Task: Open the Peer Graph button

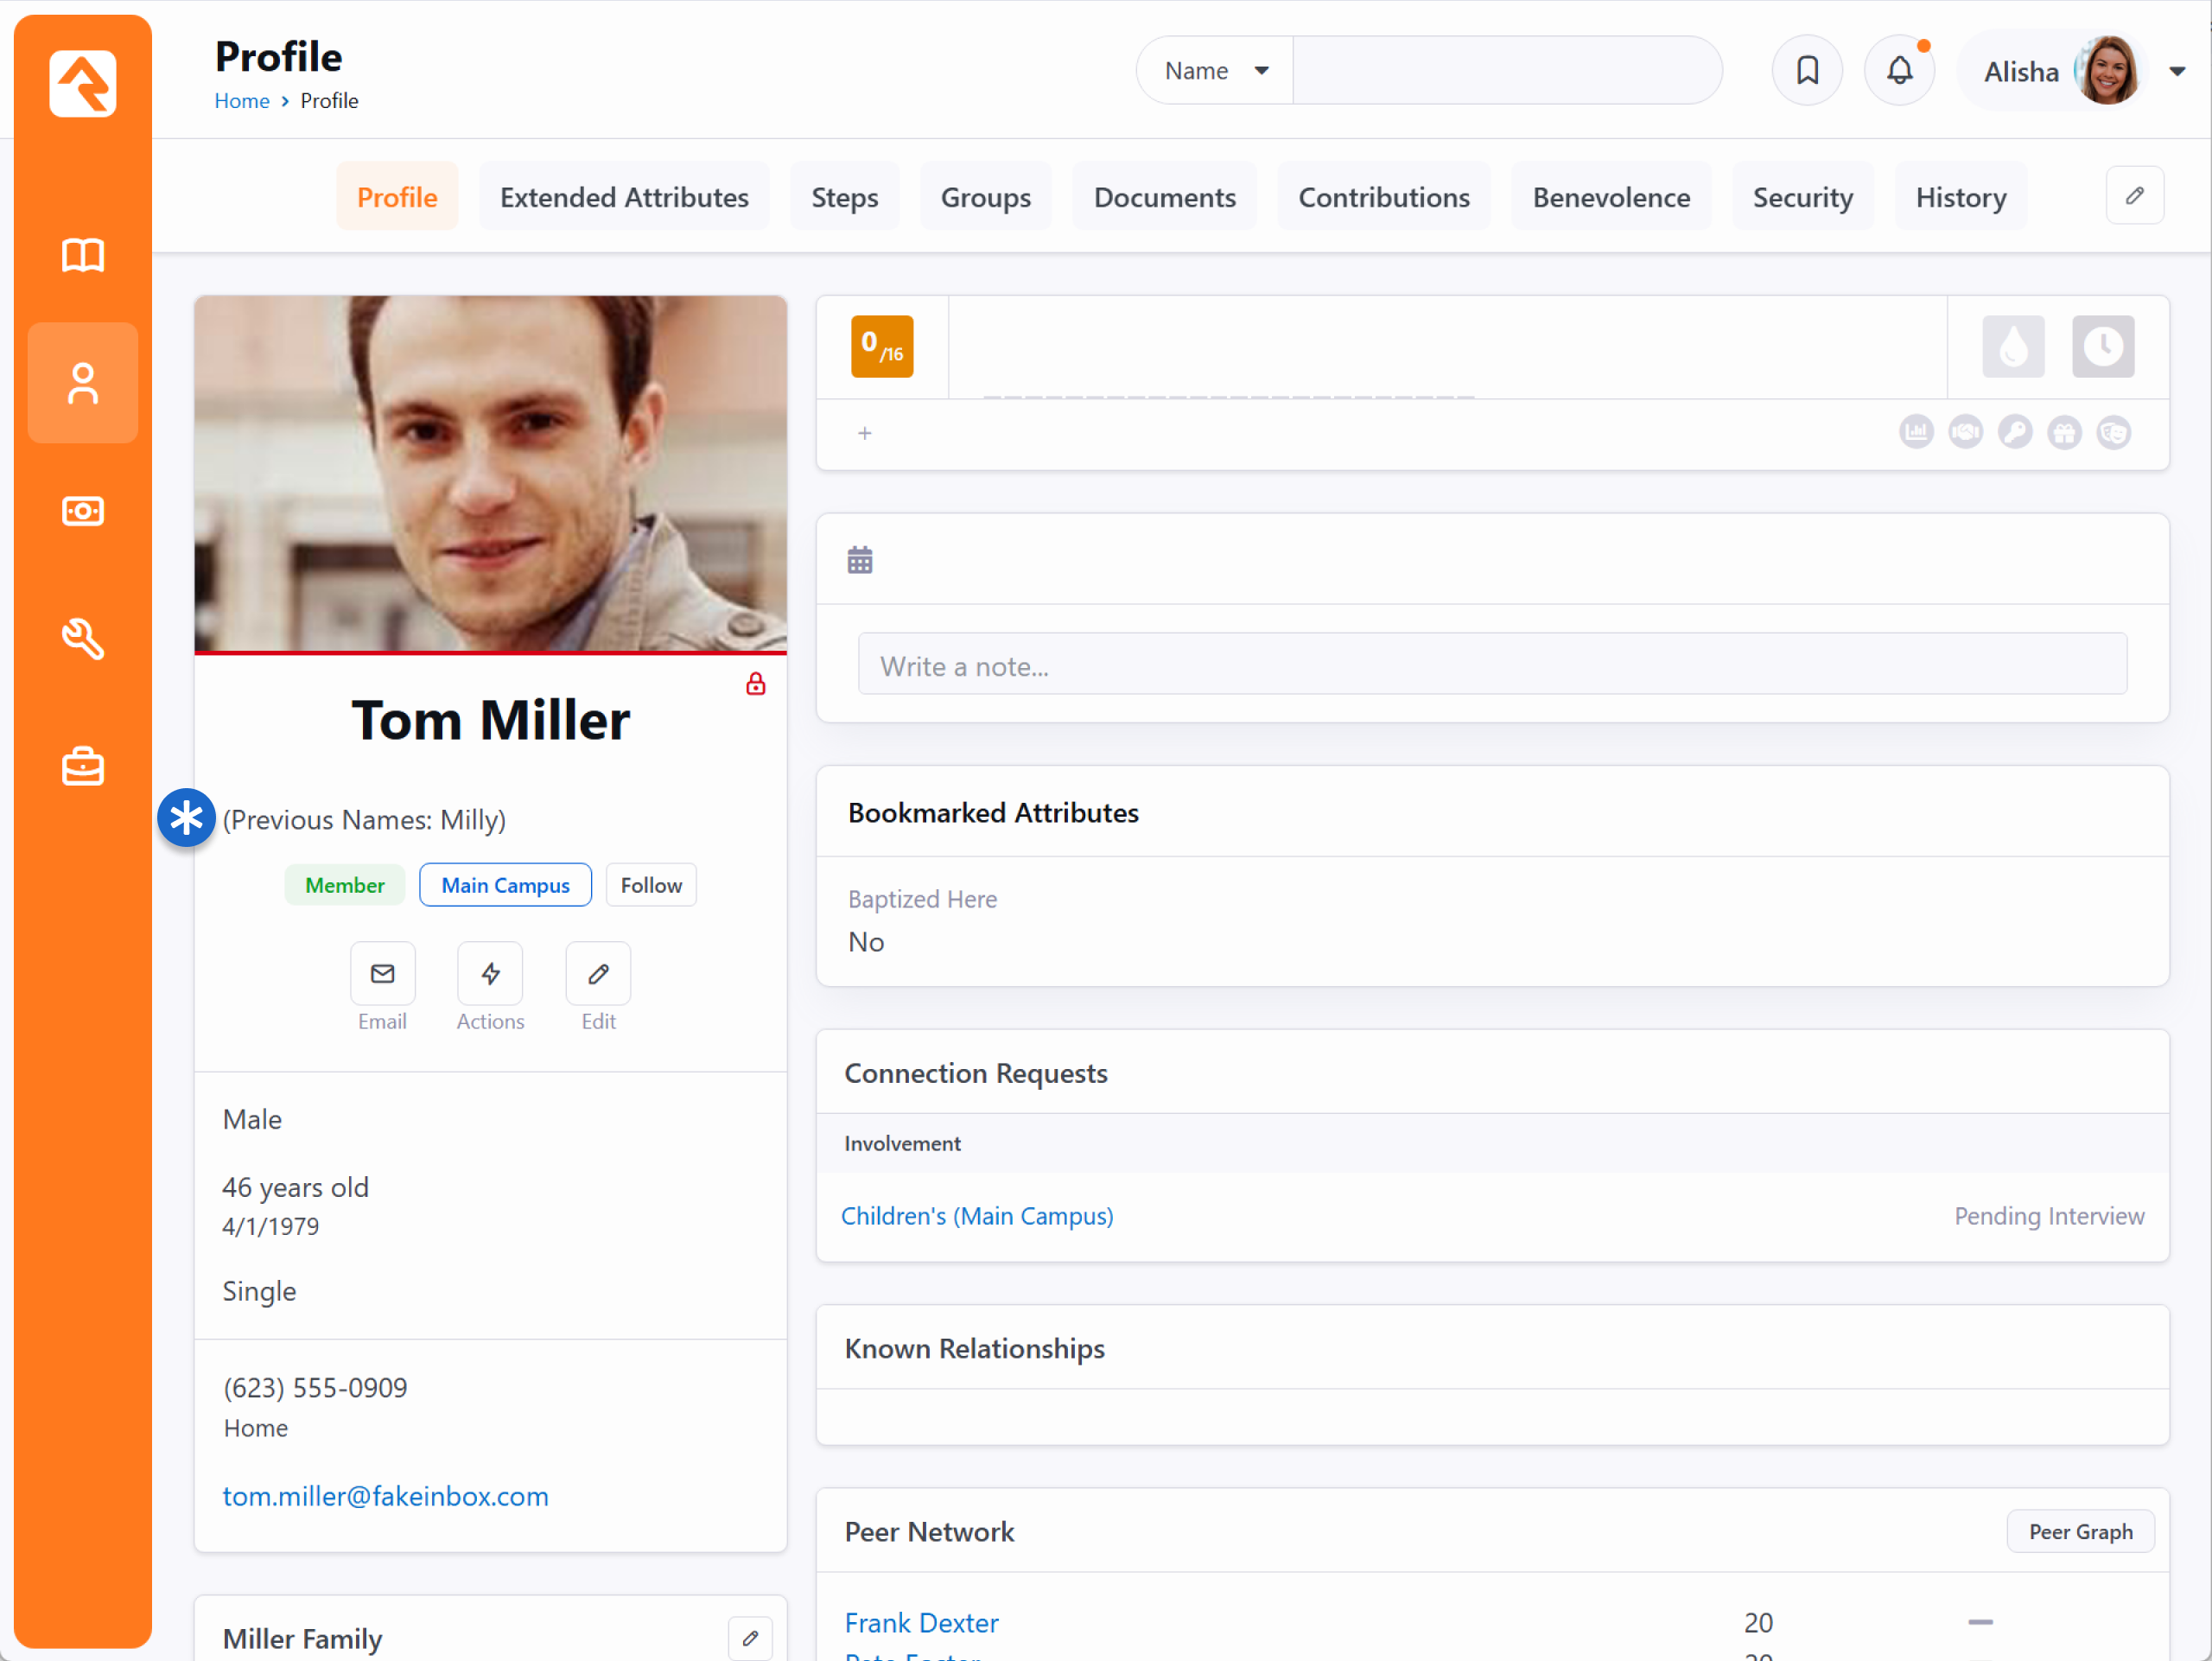Action: click(x=2080, y=1532)
